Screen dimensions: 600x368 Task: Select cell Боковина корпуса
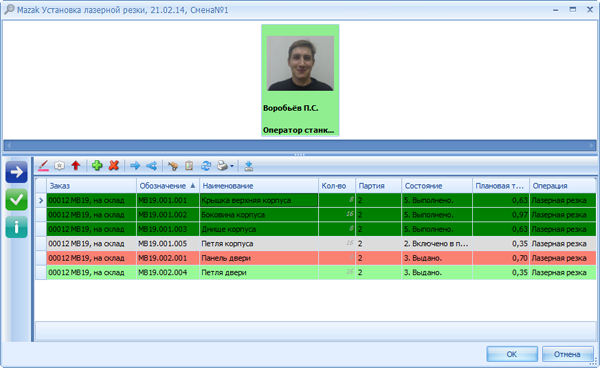(x=259, y=215)
